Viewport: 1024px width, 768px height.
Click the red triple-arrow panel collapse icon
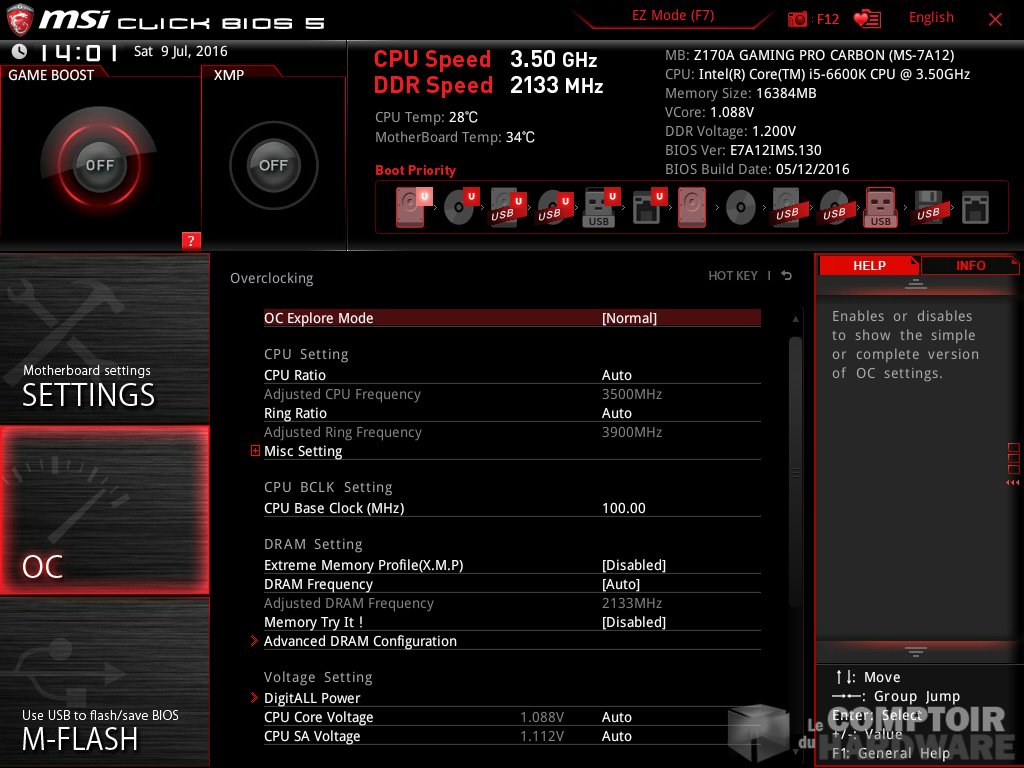pos(1012,483)
